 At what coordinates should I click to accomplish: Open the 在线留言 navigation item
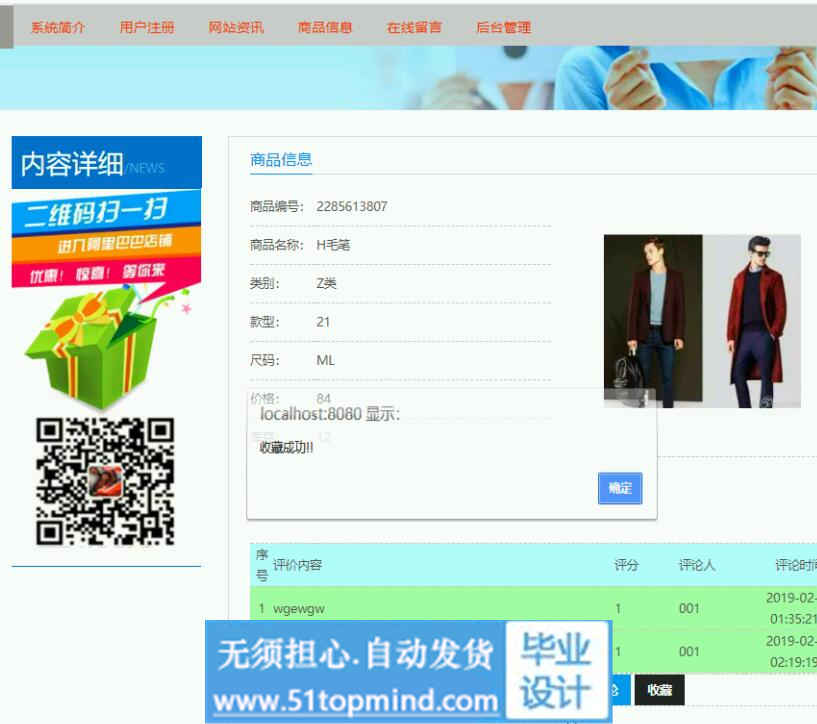[414, 27]
